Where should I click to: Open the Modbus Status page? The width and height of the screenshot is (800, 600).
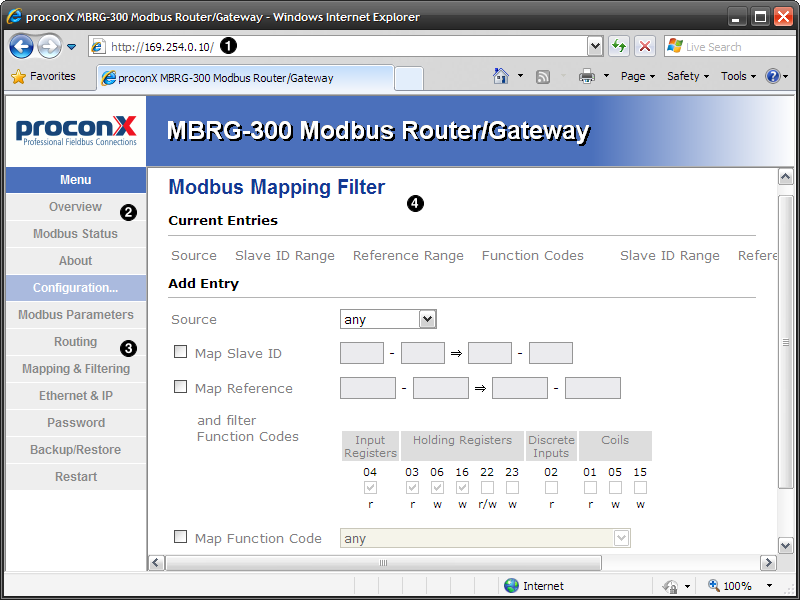pos(76,234)
